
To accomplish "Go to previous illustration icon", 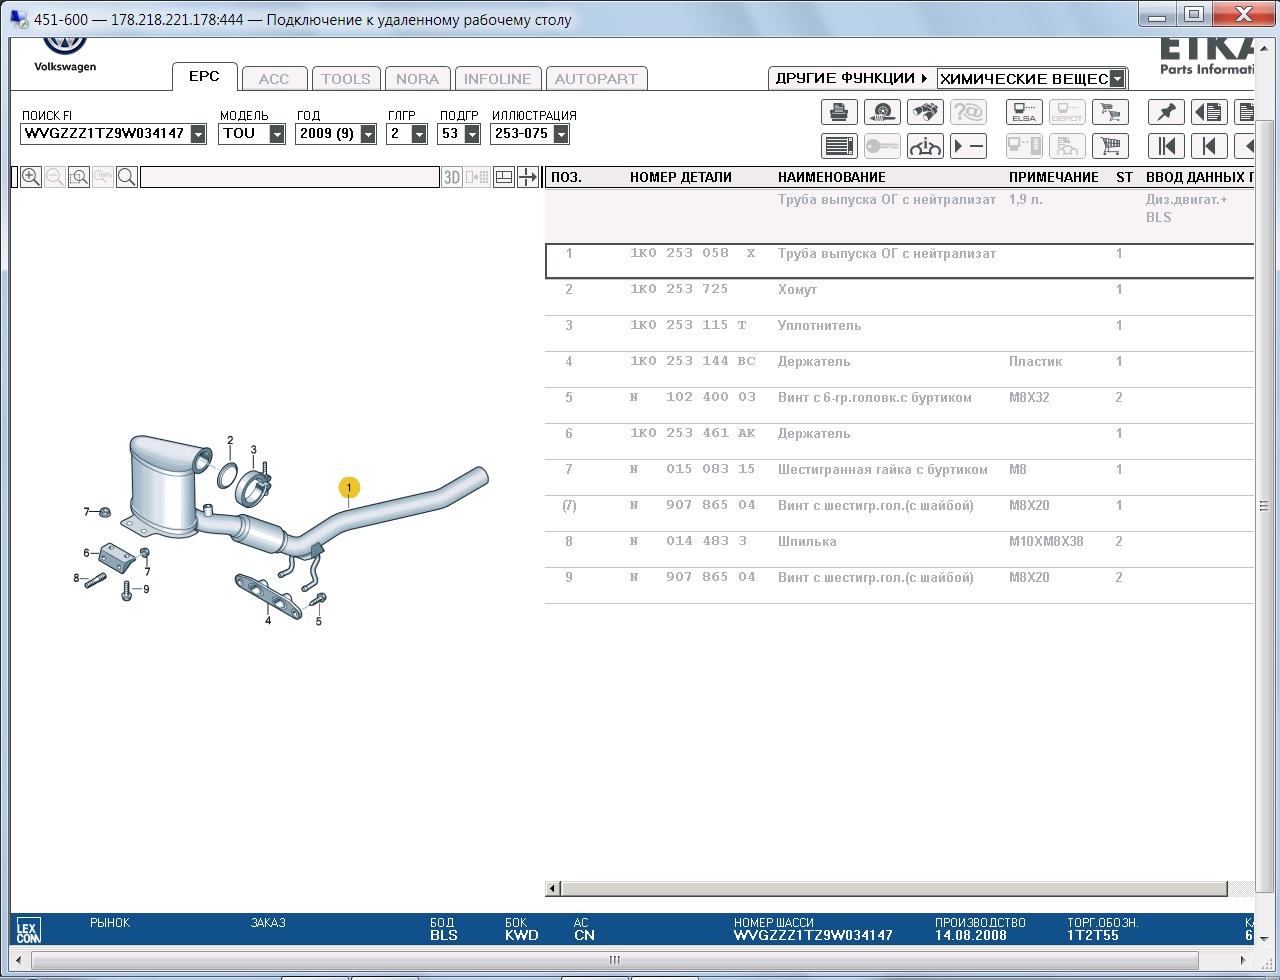I will tap(1209, 146).
